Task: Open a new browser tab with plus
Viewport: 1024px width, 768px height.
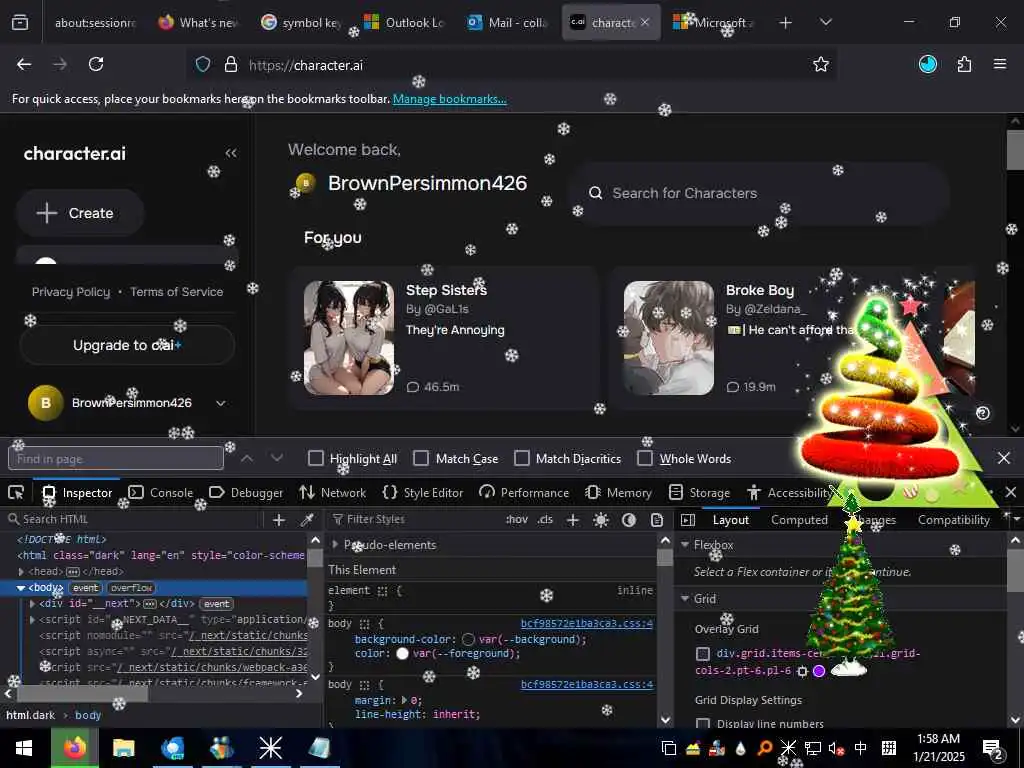Action: (786, 22)
